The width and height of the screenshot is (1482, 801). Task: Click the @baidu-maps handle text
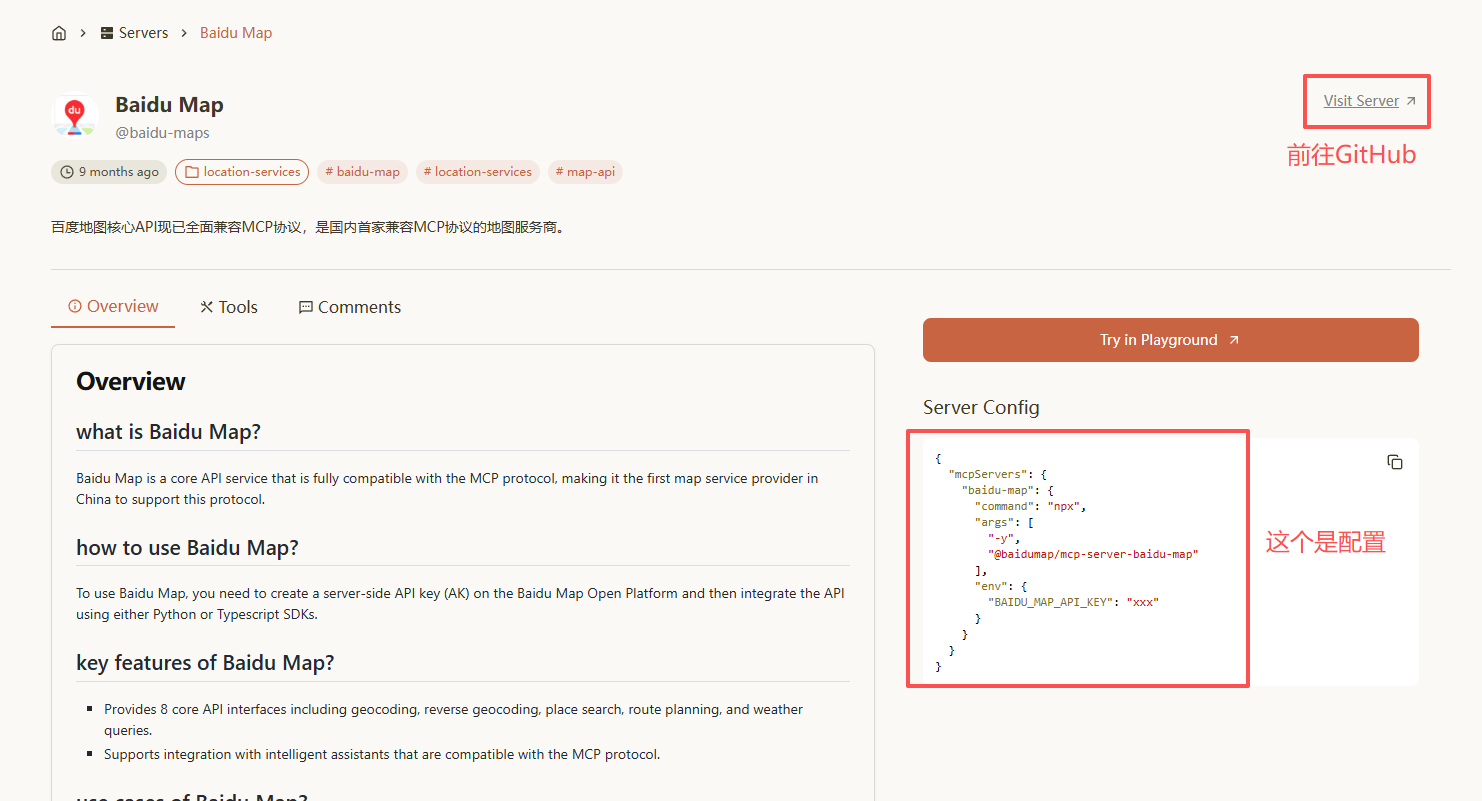coord(162,133)
